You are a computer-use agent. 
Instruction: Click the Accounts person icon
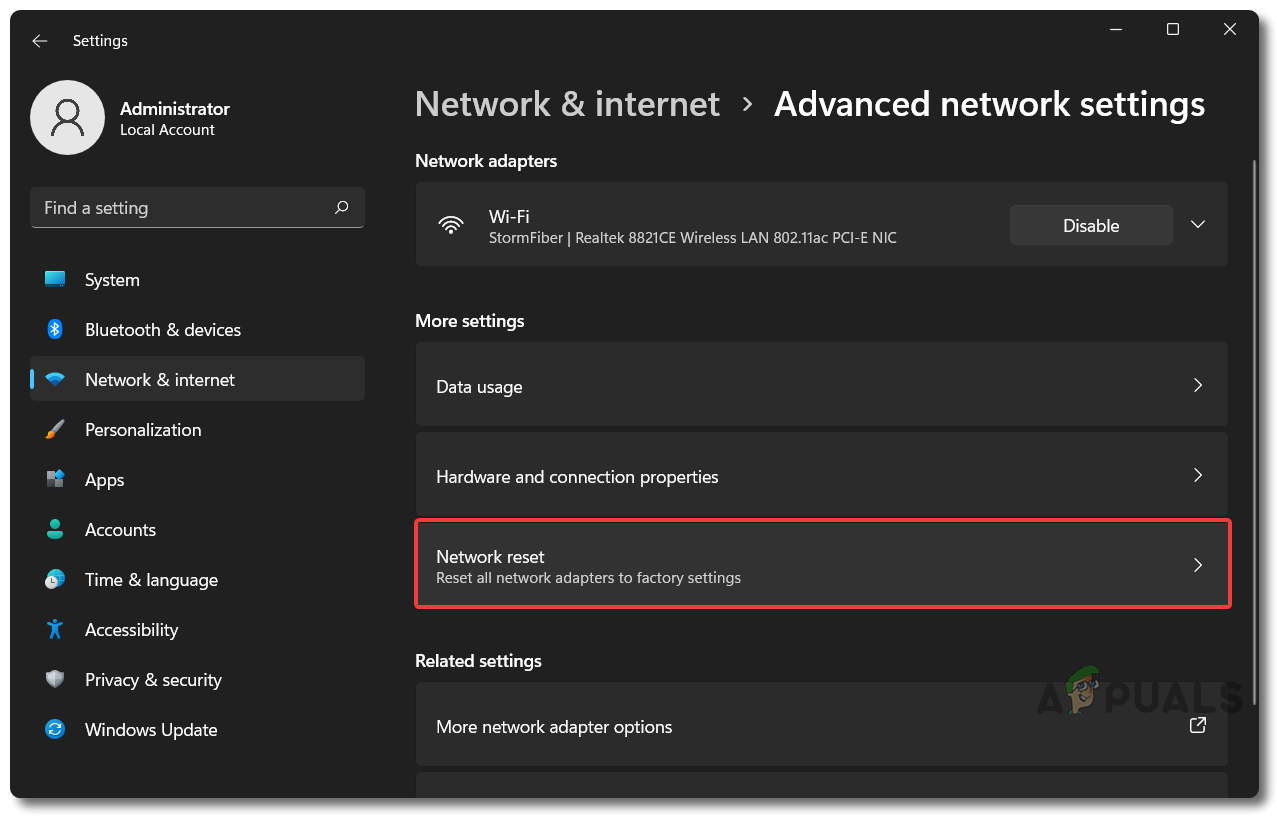point(55,529)
